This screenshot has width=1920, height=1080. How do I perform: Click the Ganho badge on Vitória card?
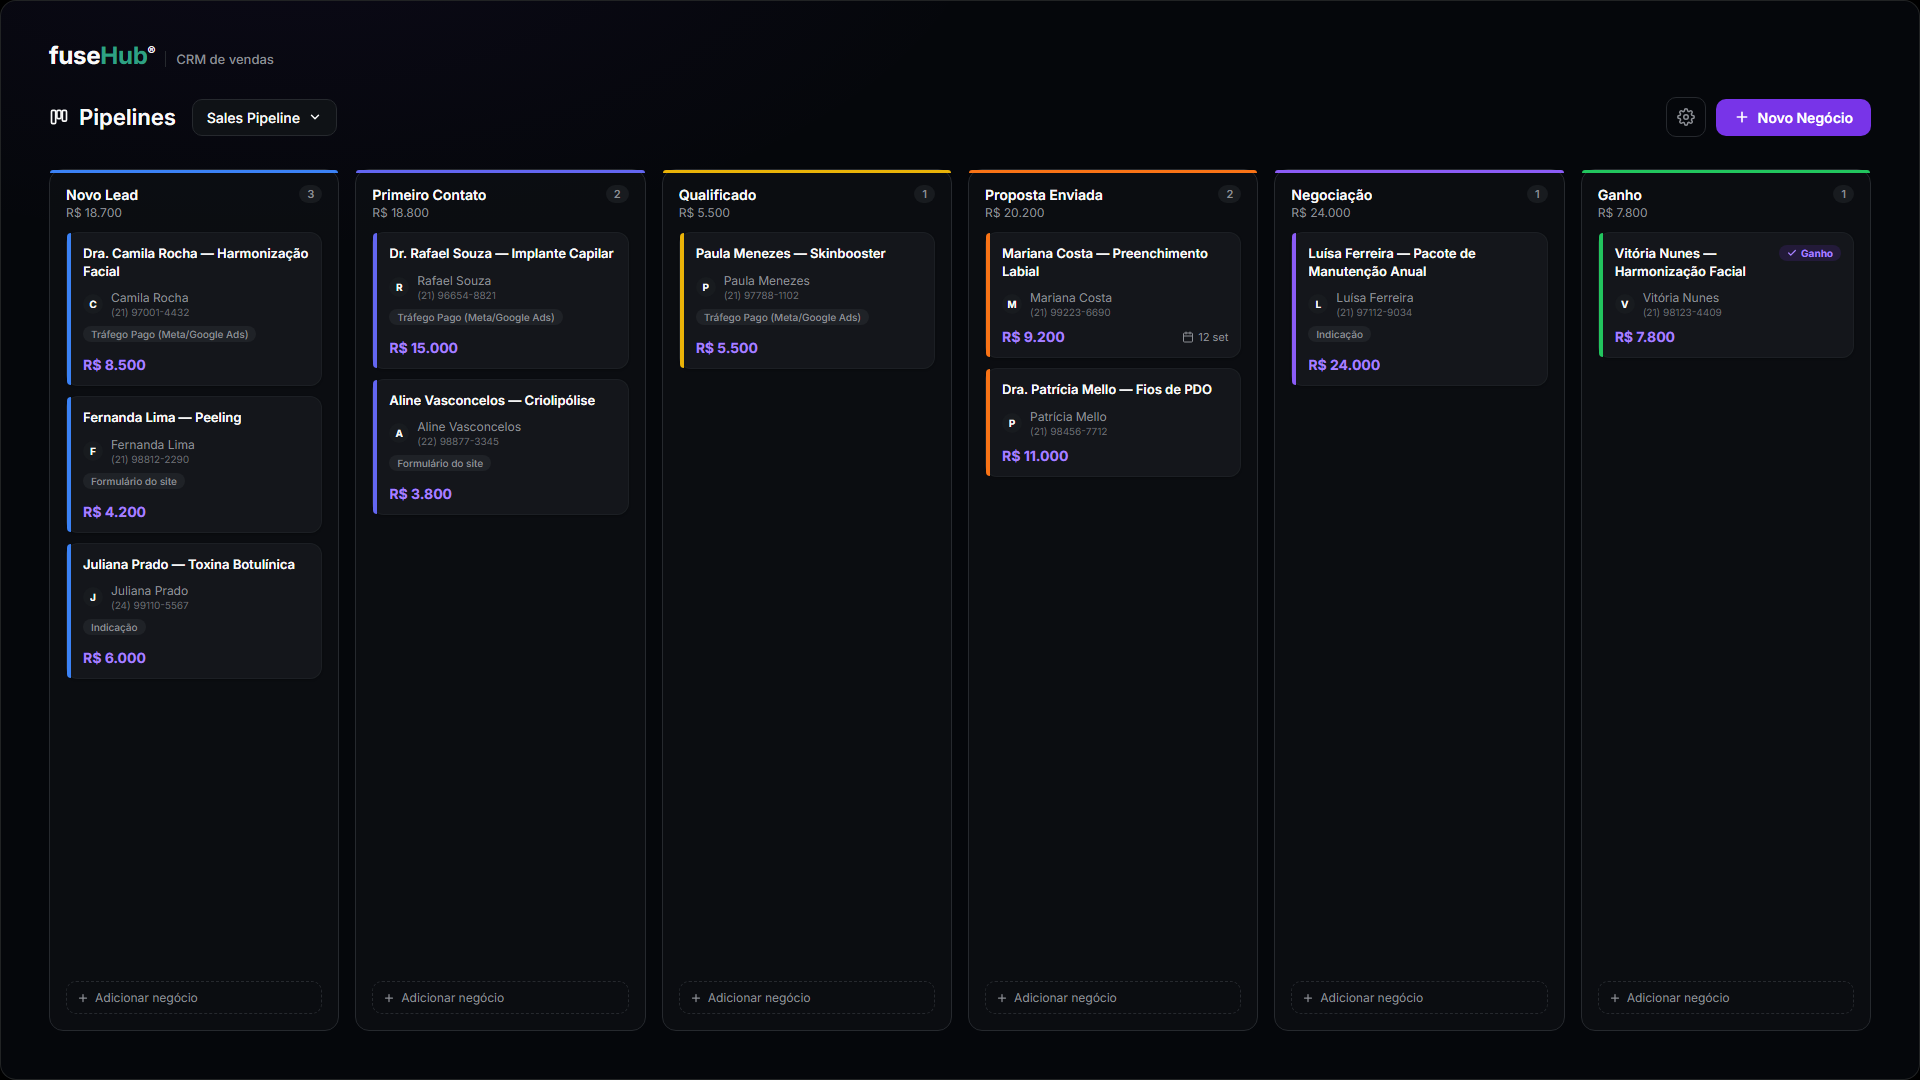[x=1810, y=253]
